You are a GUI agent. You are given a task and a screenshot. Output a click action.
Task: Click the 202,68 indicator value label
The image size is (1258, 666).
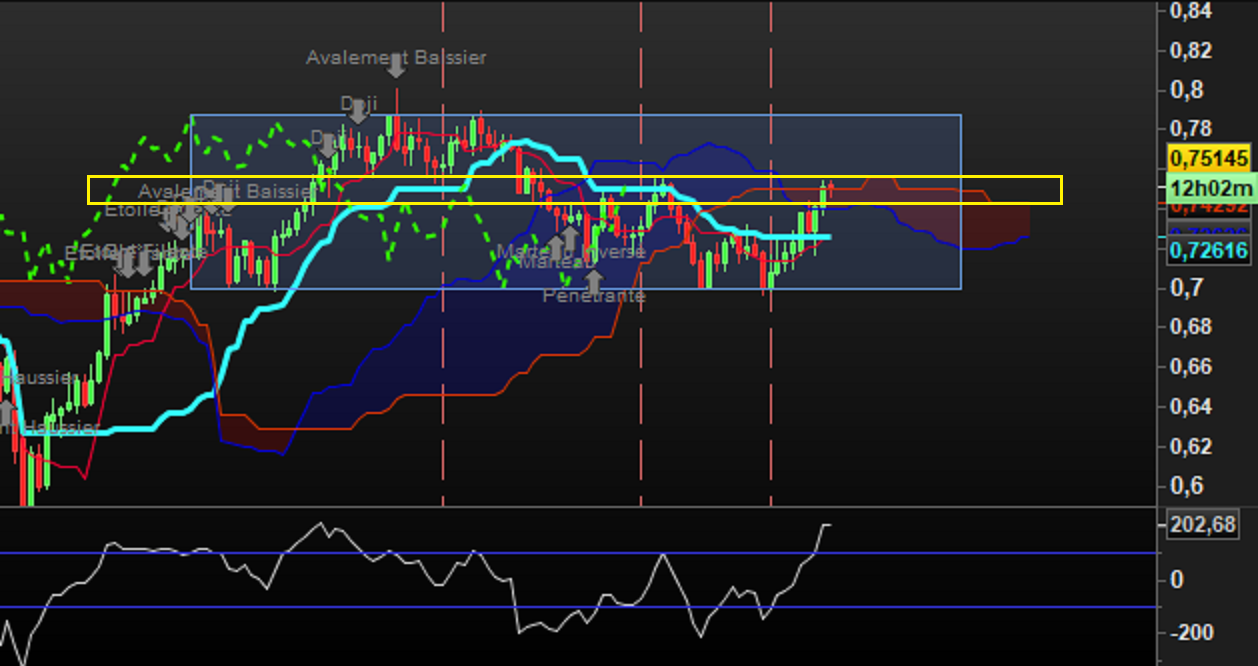pos(1200,524)
